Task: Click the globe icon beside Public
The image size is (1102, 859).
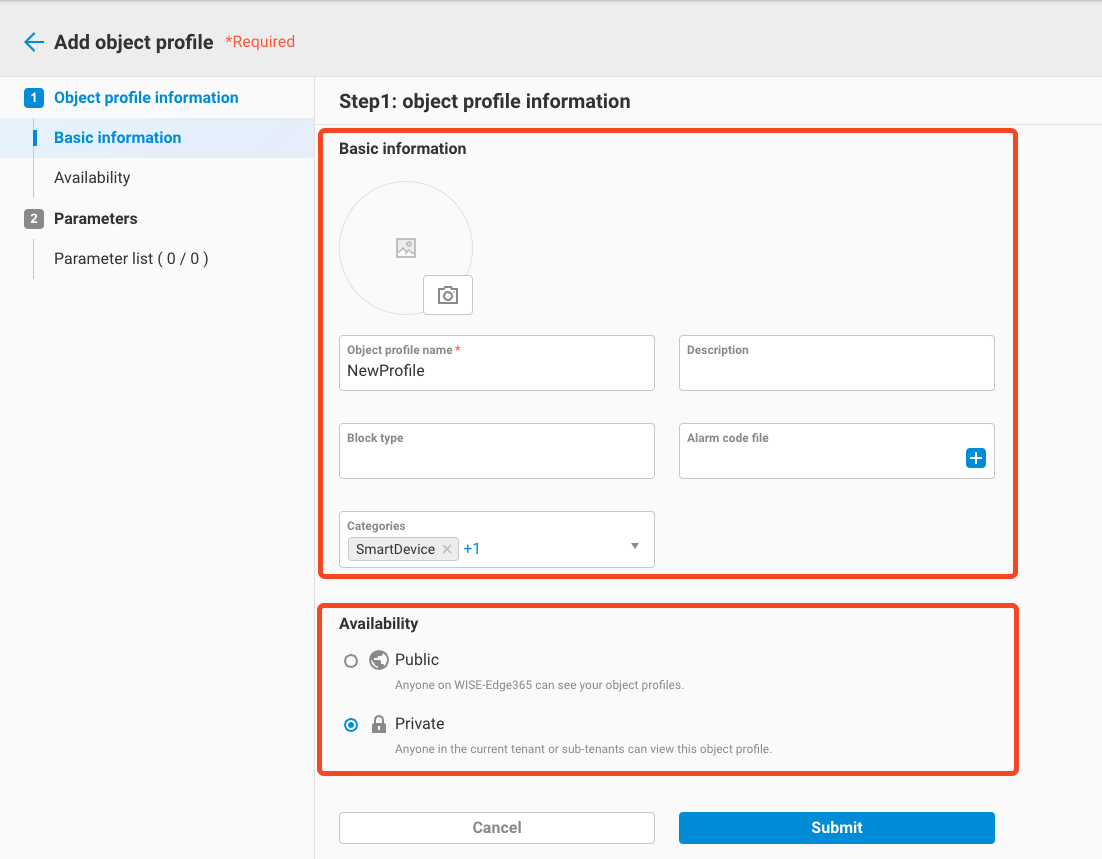Action: (x=378, y=660)
